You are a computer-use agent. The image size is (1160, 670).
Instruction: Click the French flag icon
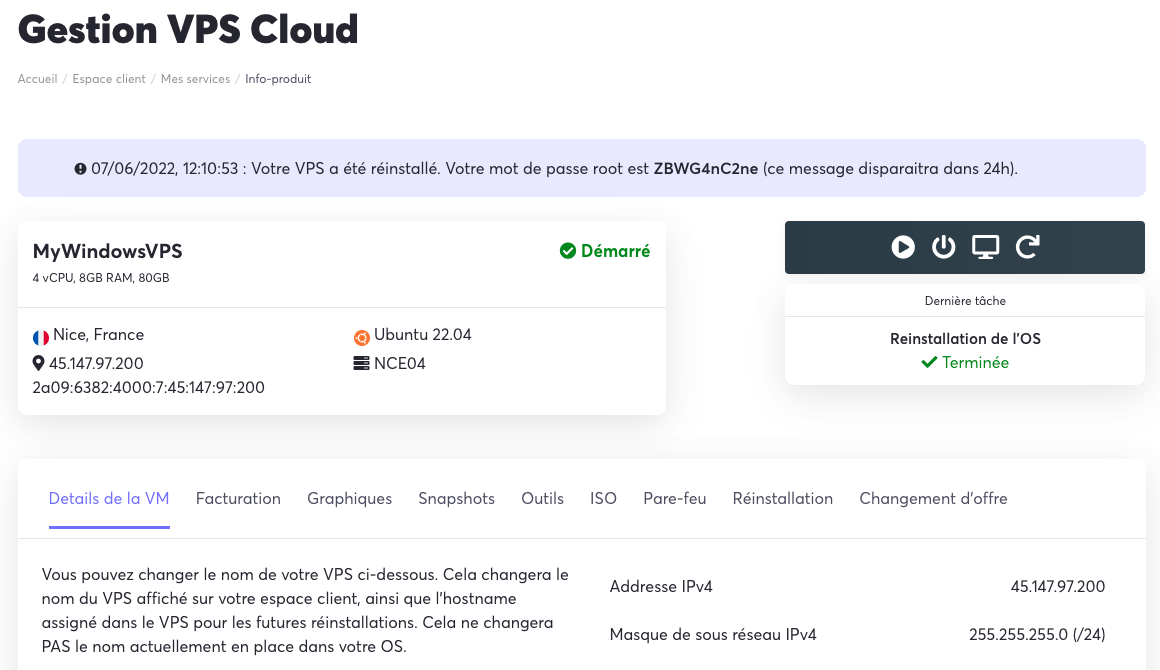pyautogui.click(x=41, y=337)
